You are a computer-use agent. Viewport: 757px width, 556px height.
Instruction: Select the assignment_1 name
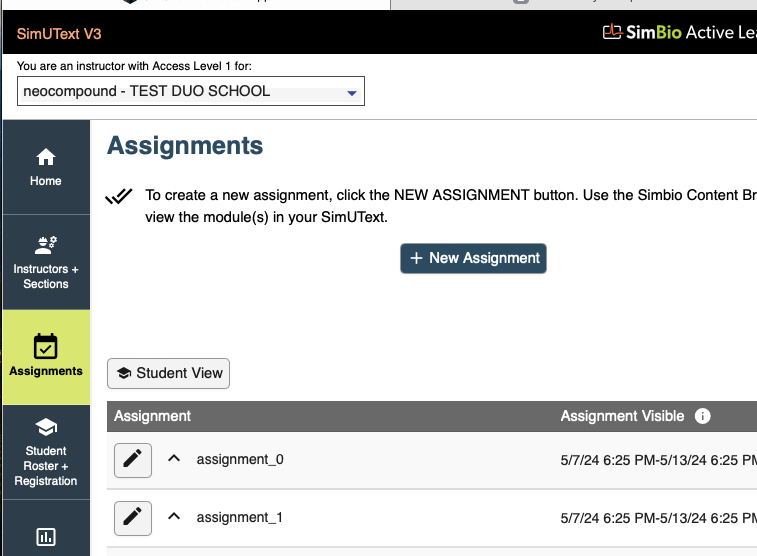[239, 517]
